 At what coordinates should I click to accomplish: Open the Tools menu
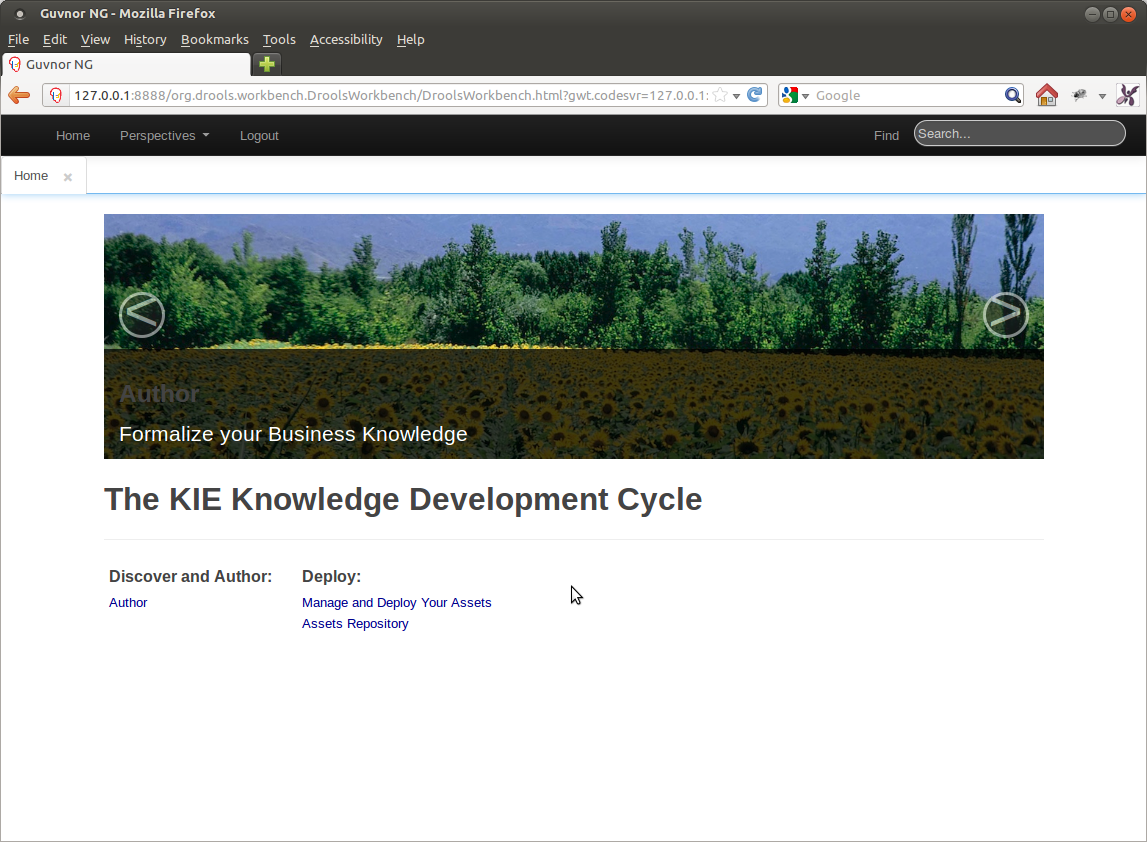point(279,40)
